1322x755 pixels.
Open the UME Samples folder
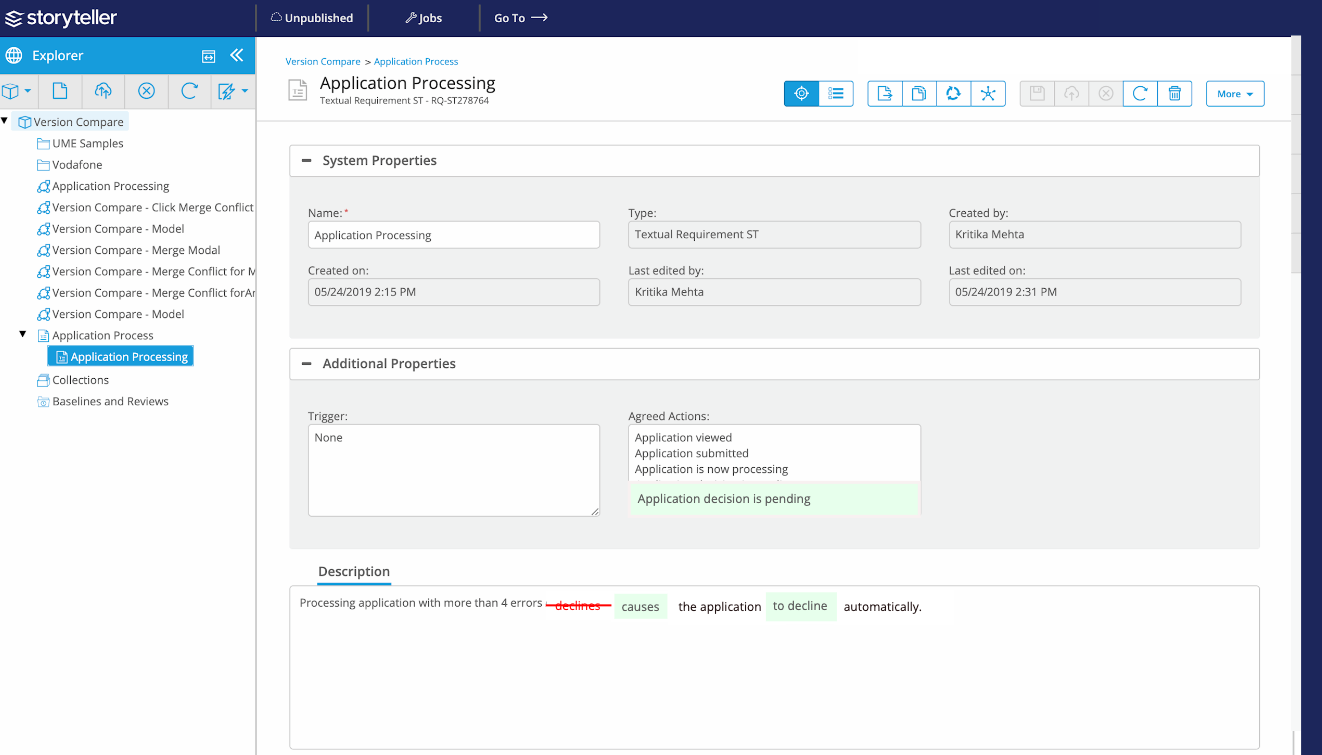point(80,143)
